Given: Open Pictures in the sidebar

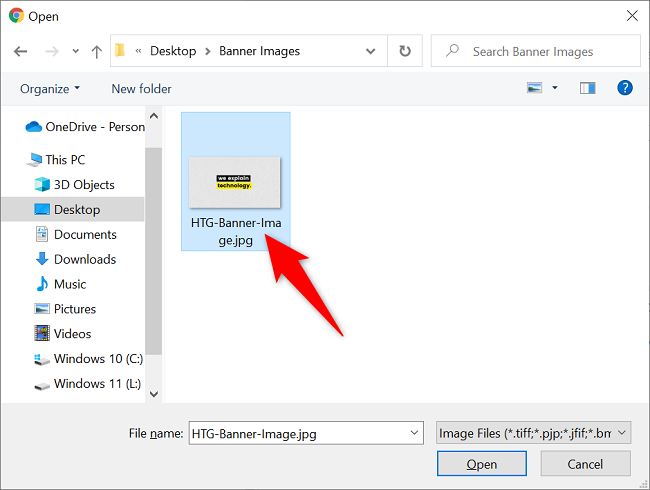Looking at the screenshot, I should coord(65,309).
